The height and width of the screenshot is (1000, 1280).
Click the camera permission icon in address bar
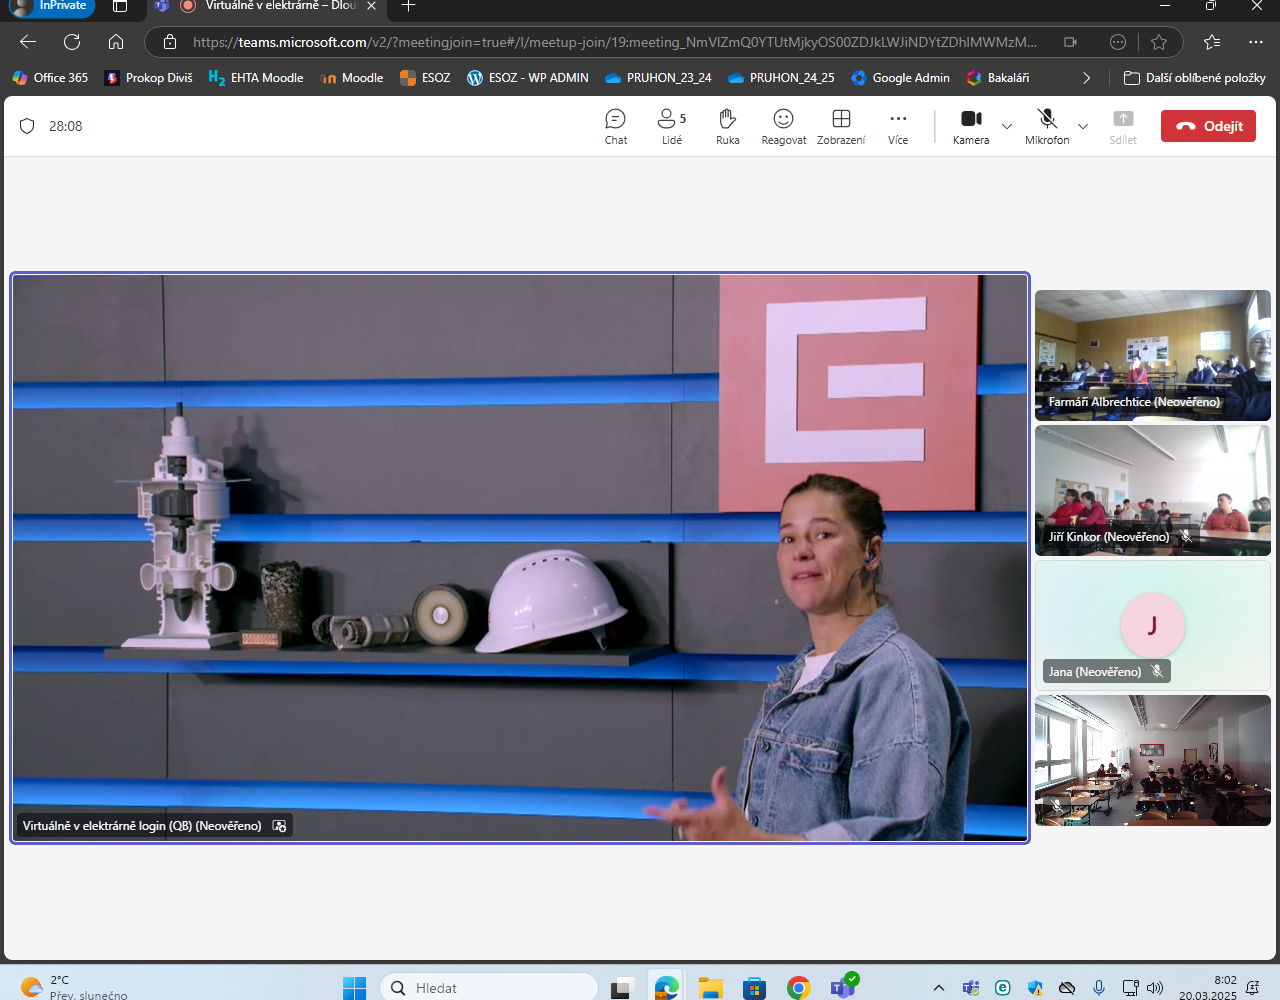point(1070,42)
